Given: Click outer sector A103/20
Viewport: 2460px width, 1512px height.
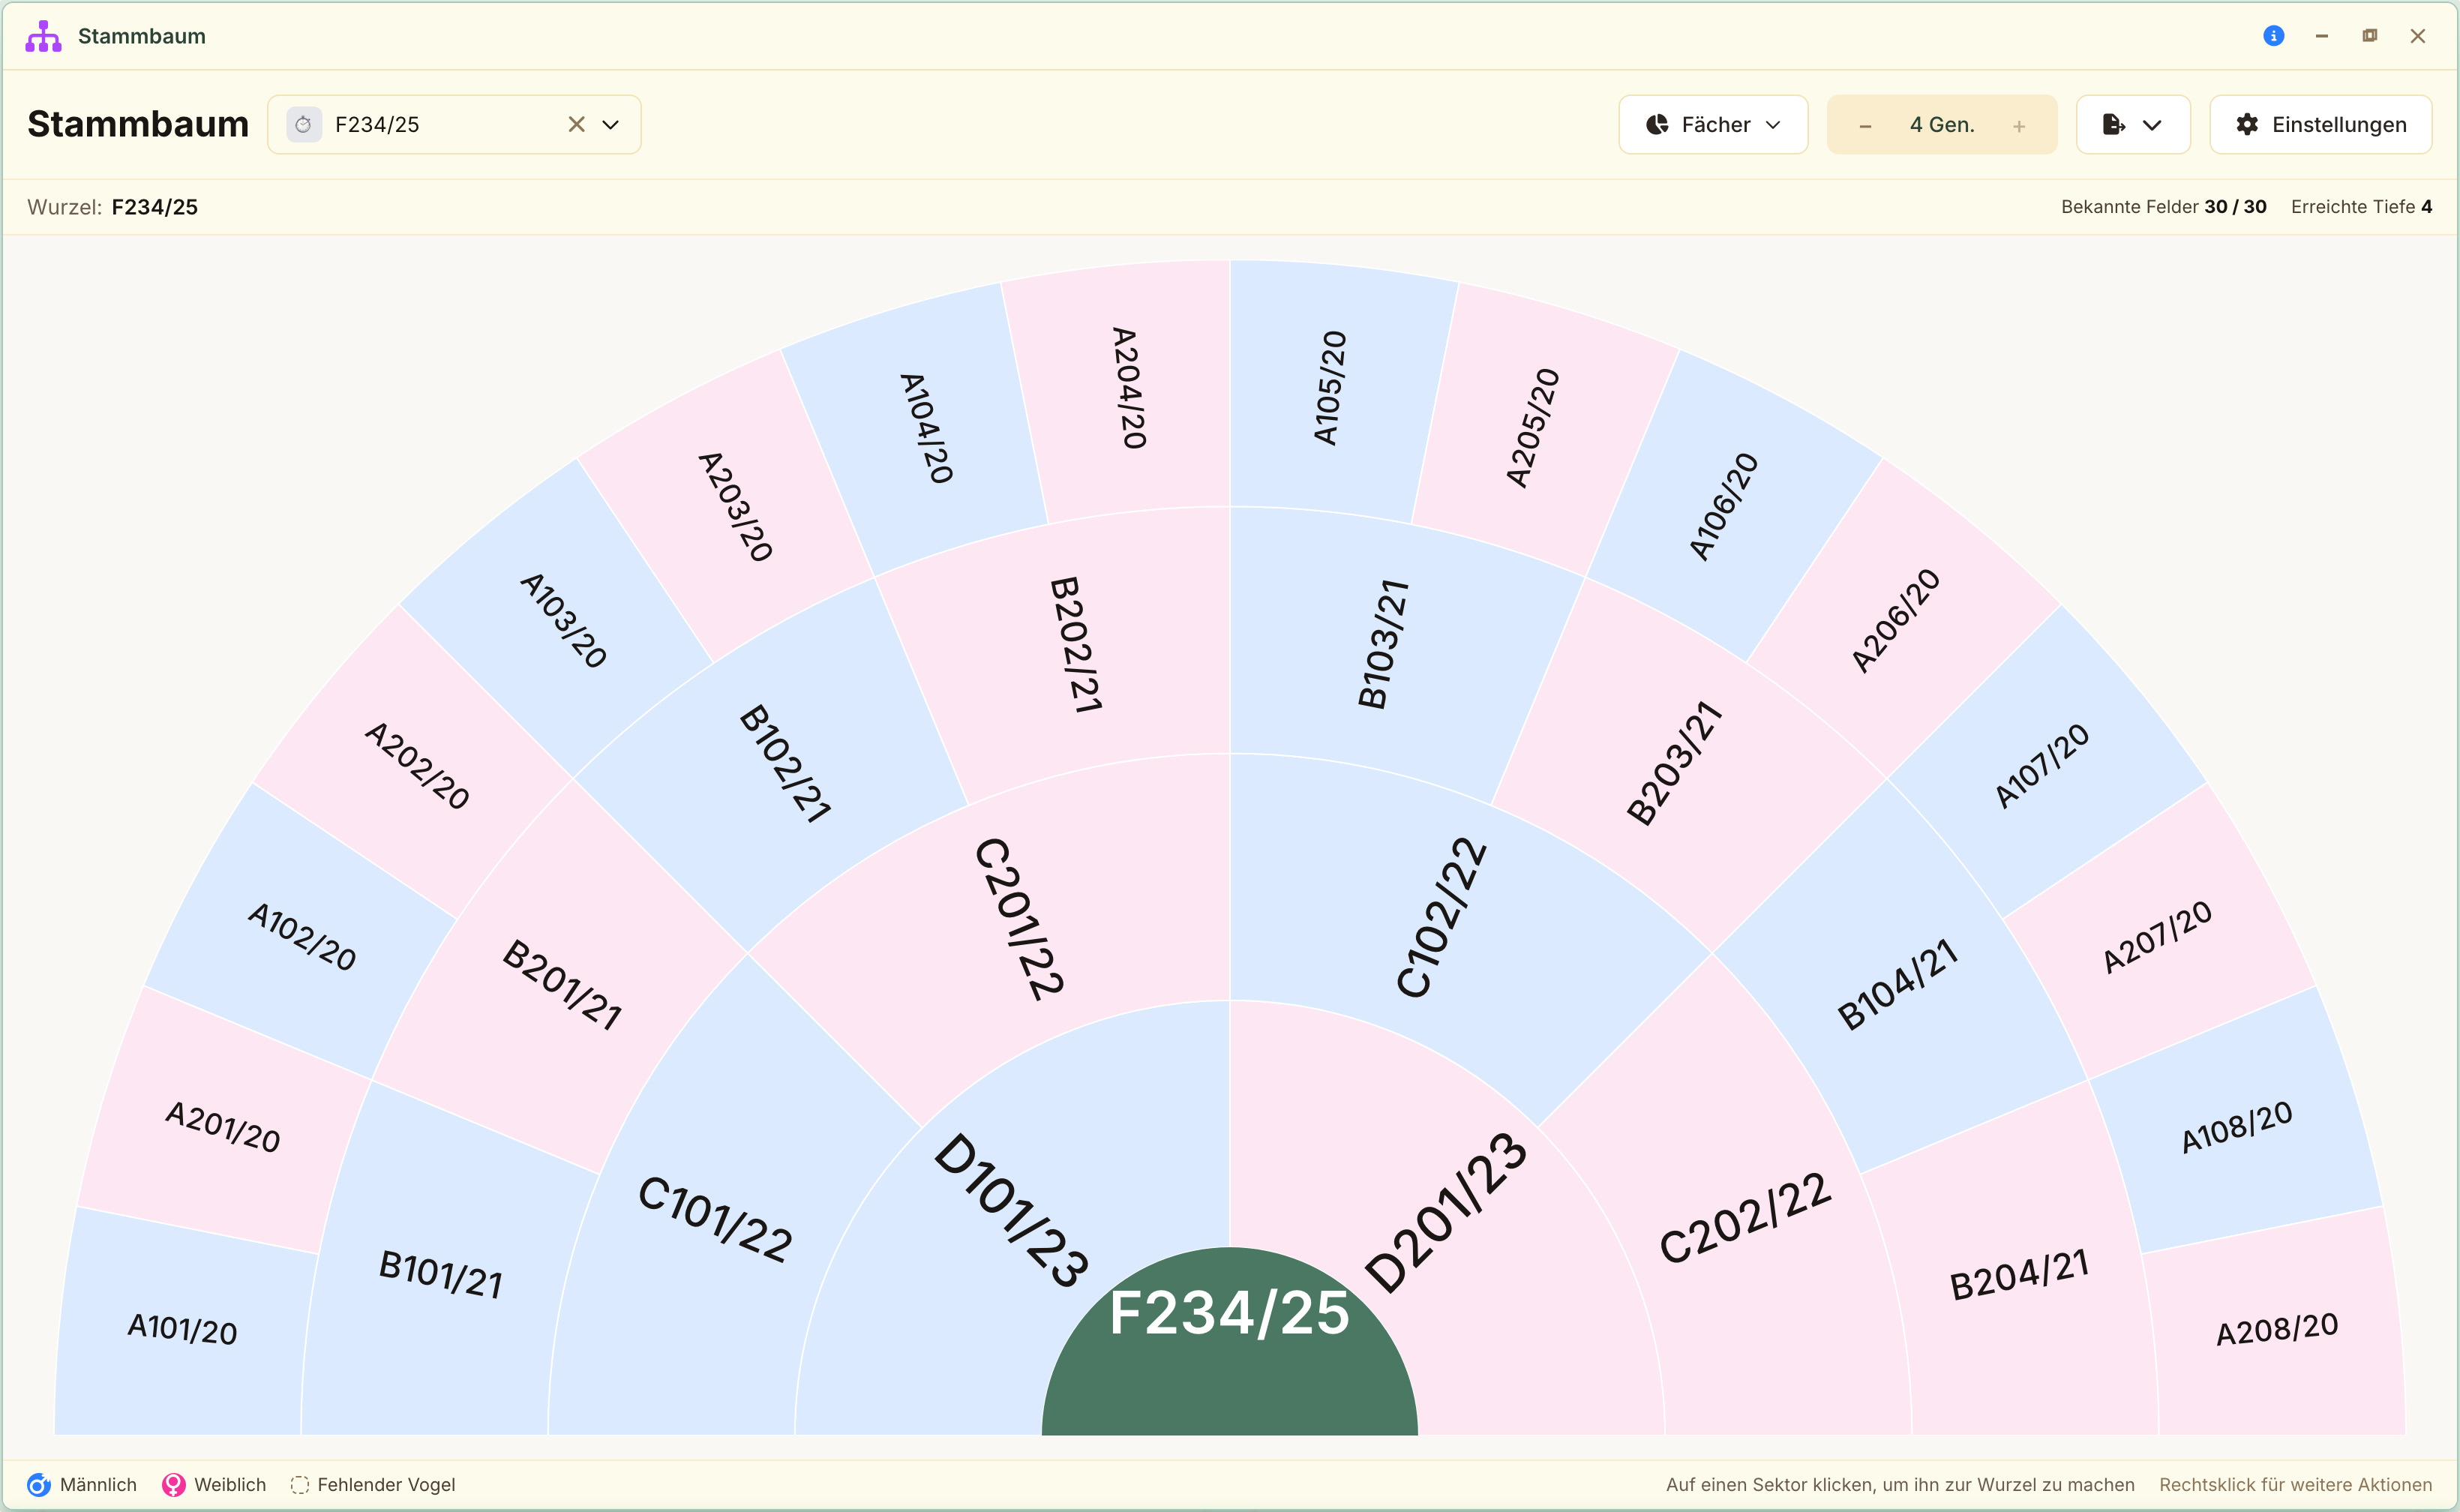Looking at the screenshot, I should click(563, 620).
